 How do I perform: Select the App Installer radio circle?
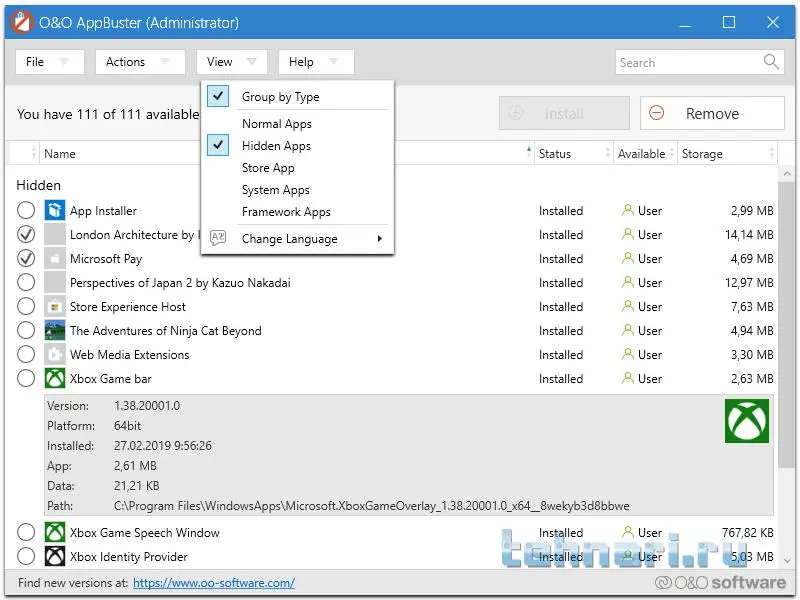click(x=26, y=210)
